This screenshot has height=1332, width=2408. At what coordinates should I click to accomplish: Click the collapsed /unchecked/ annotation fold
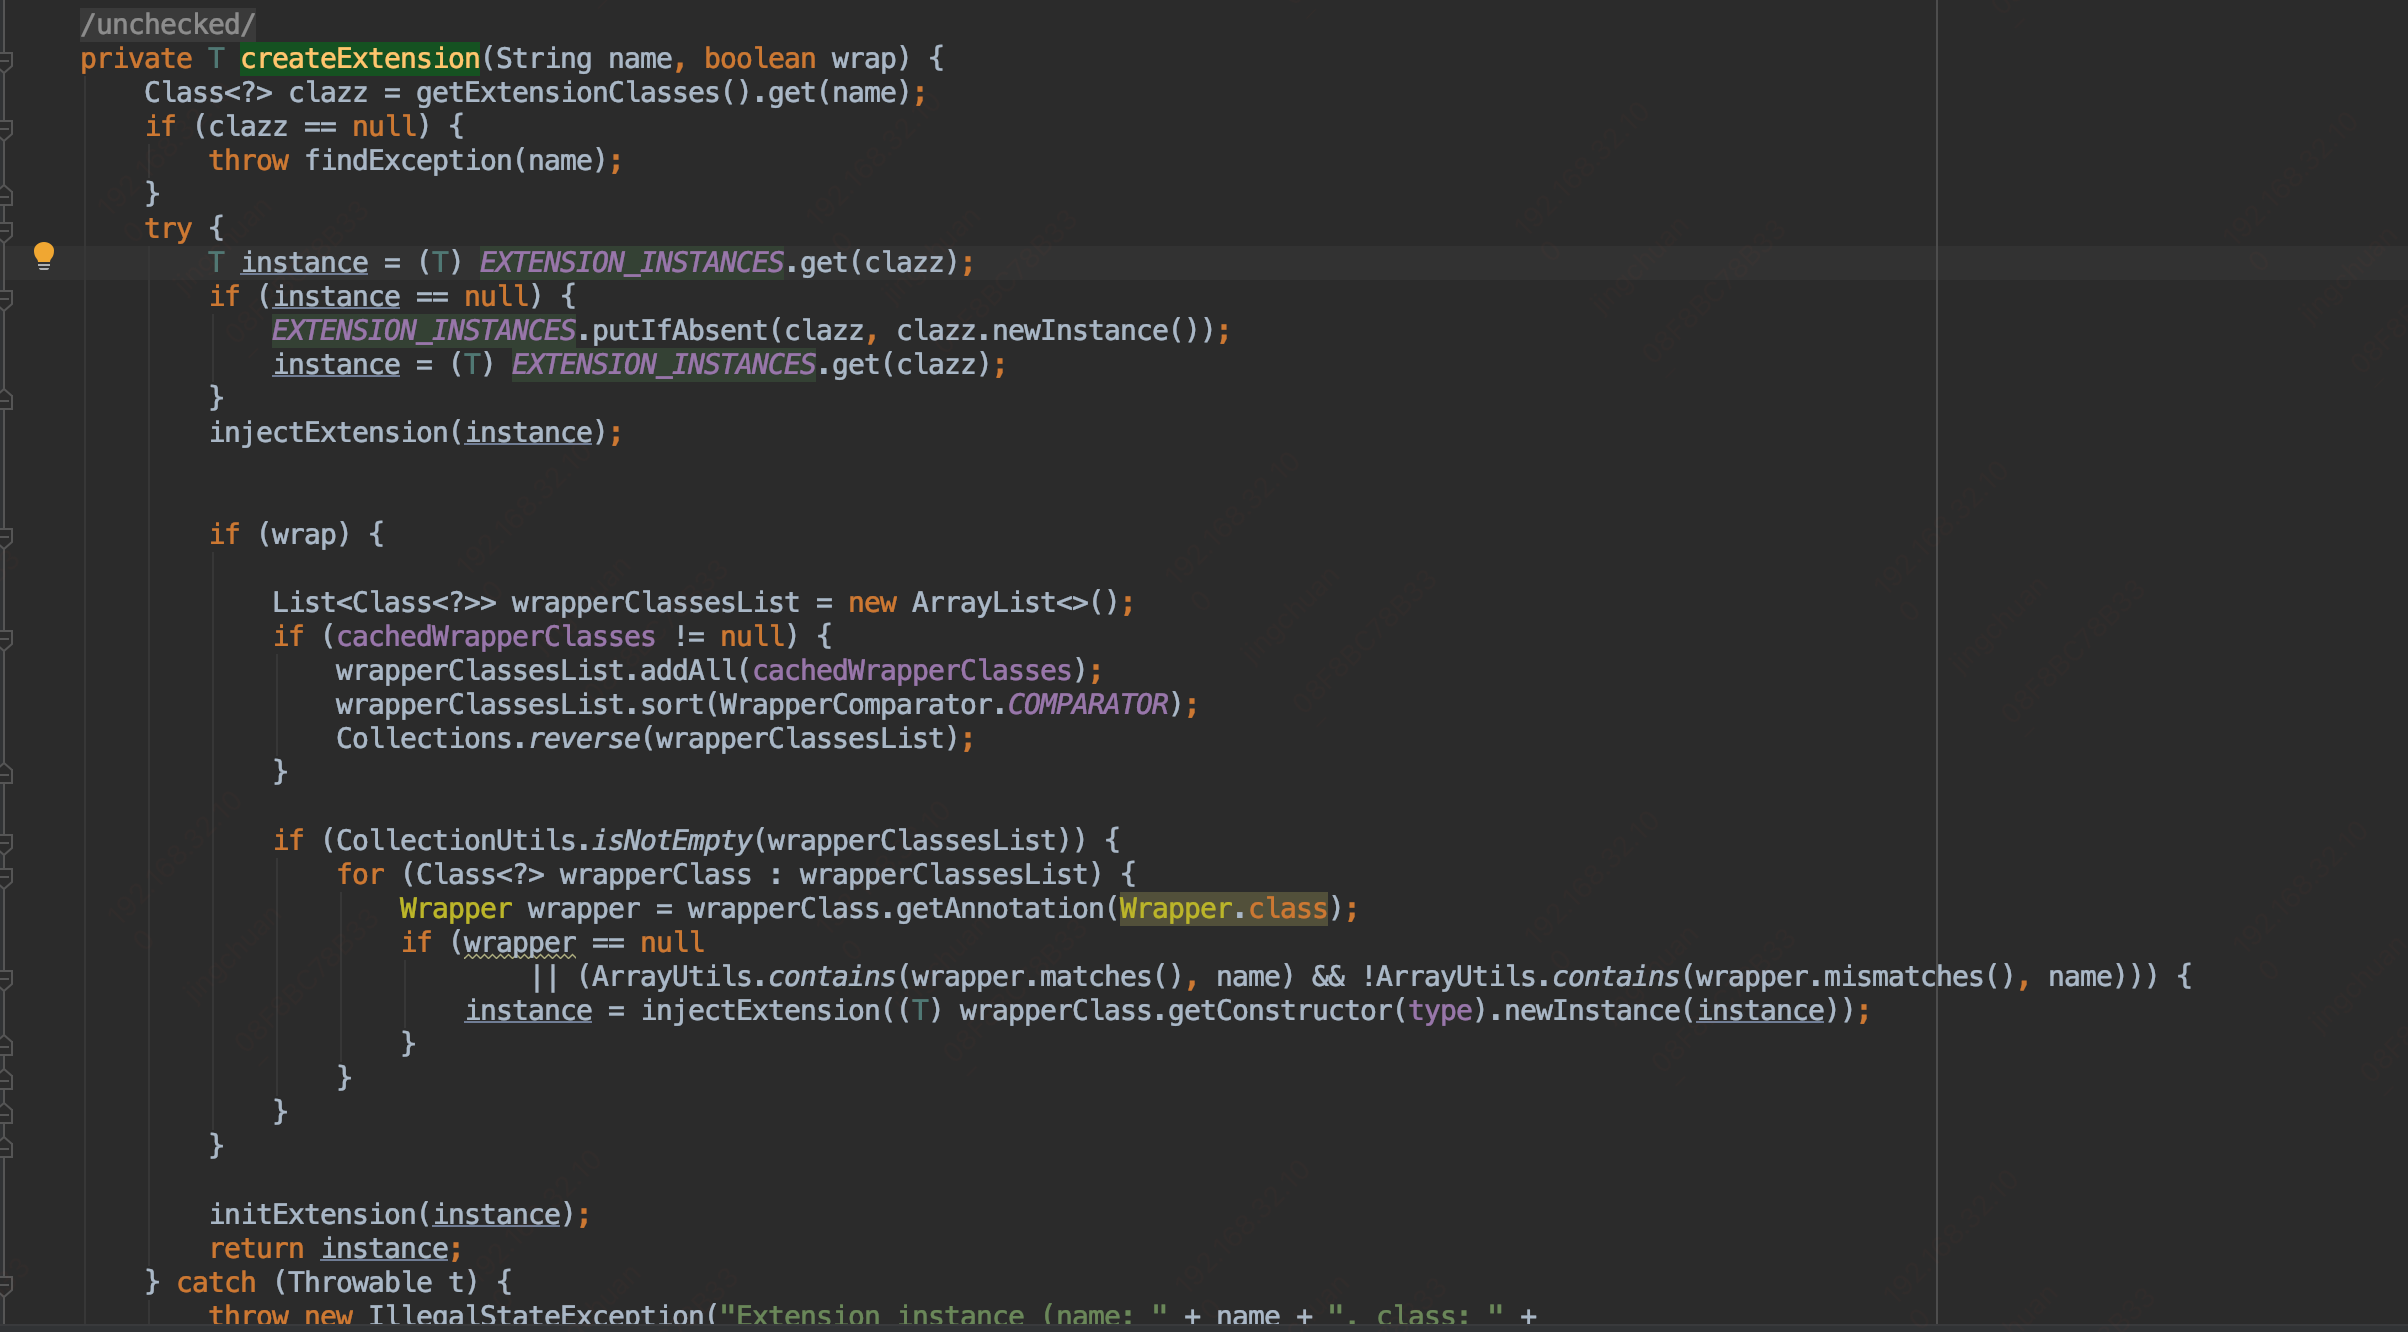point(167,24)
